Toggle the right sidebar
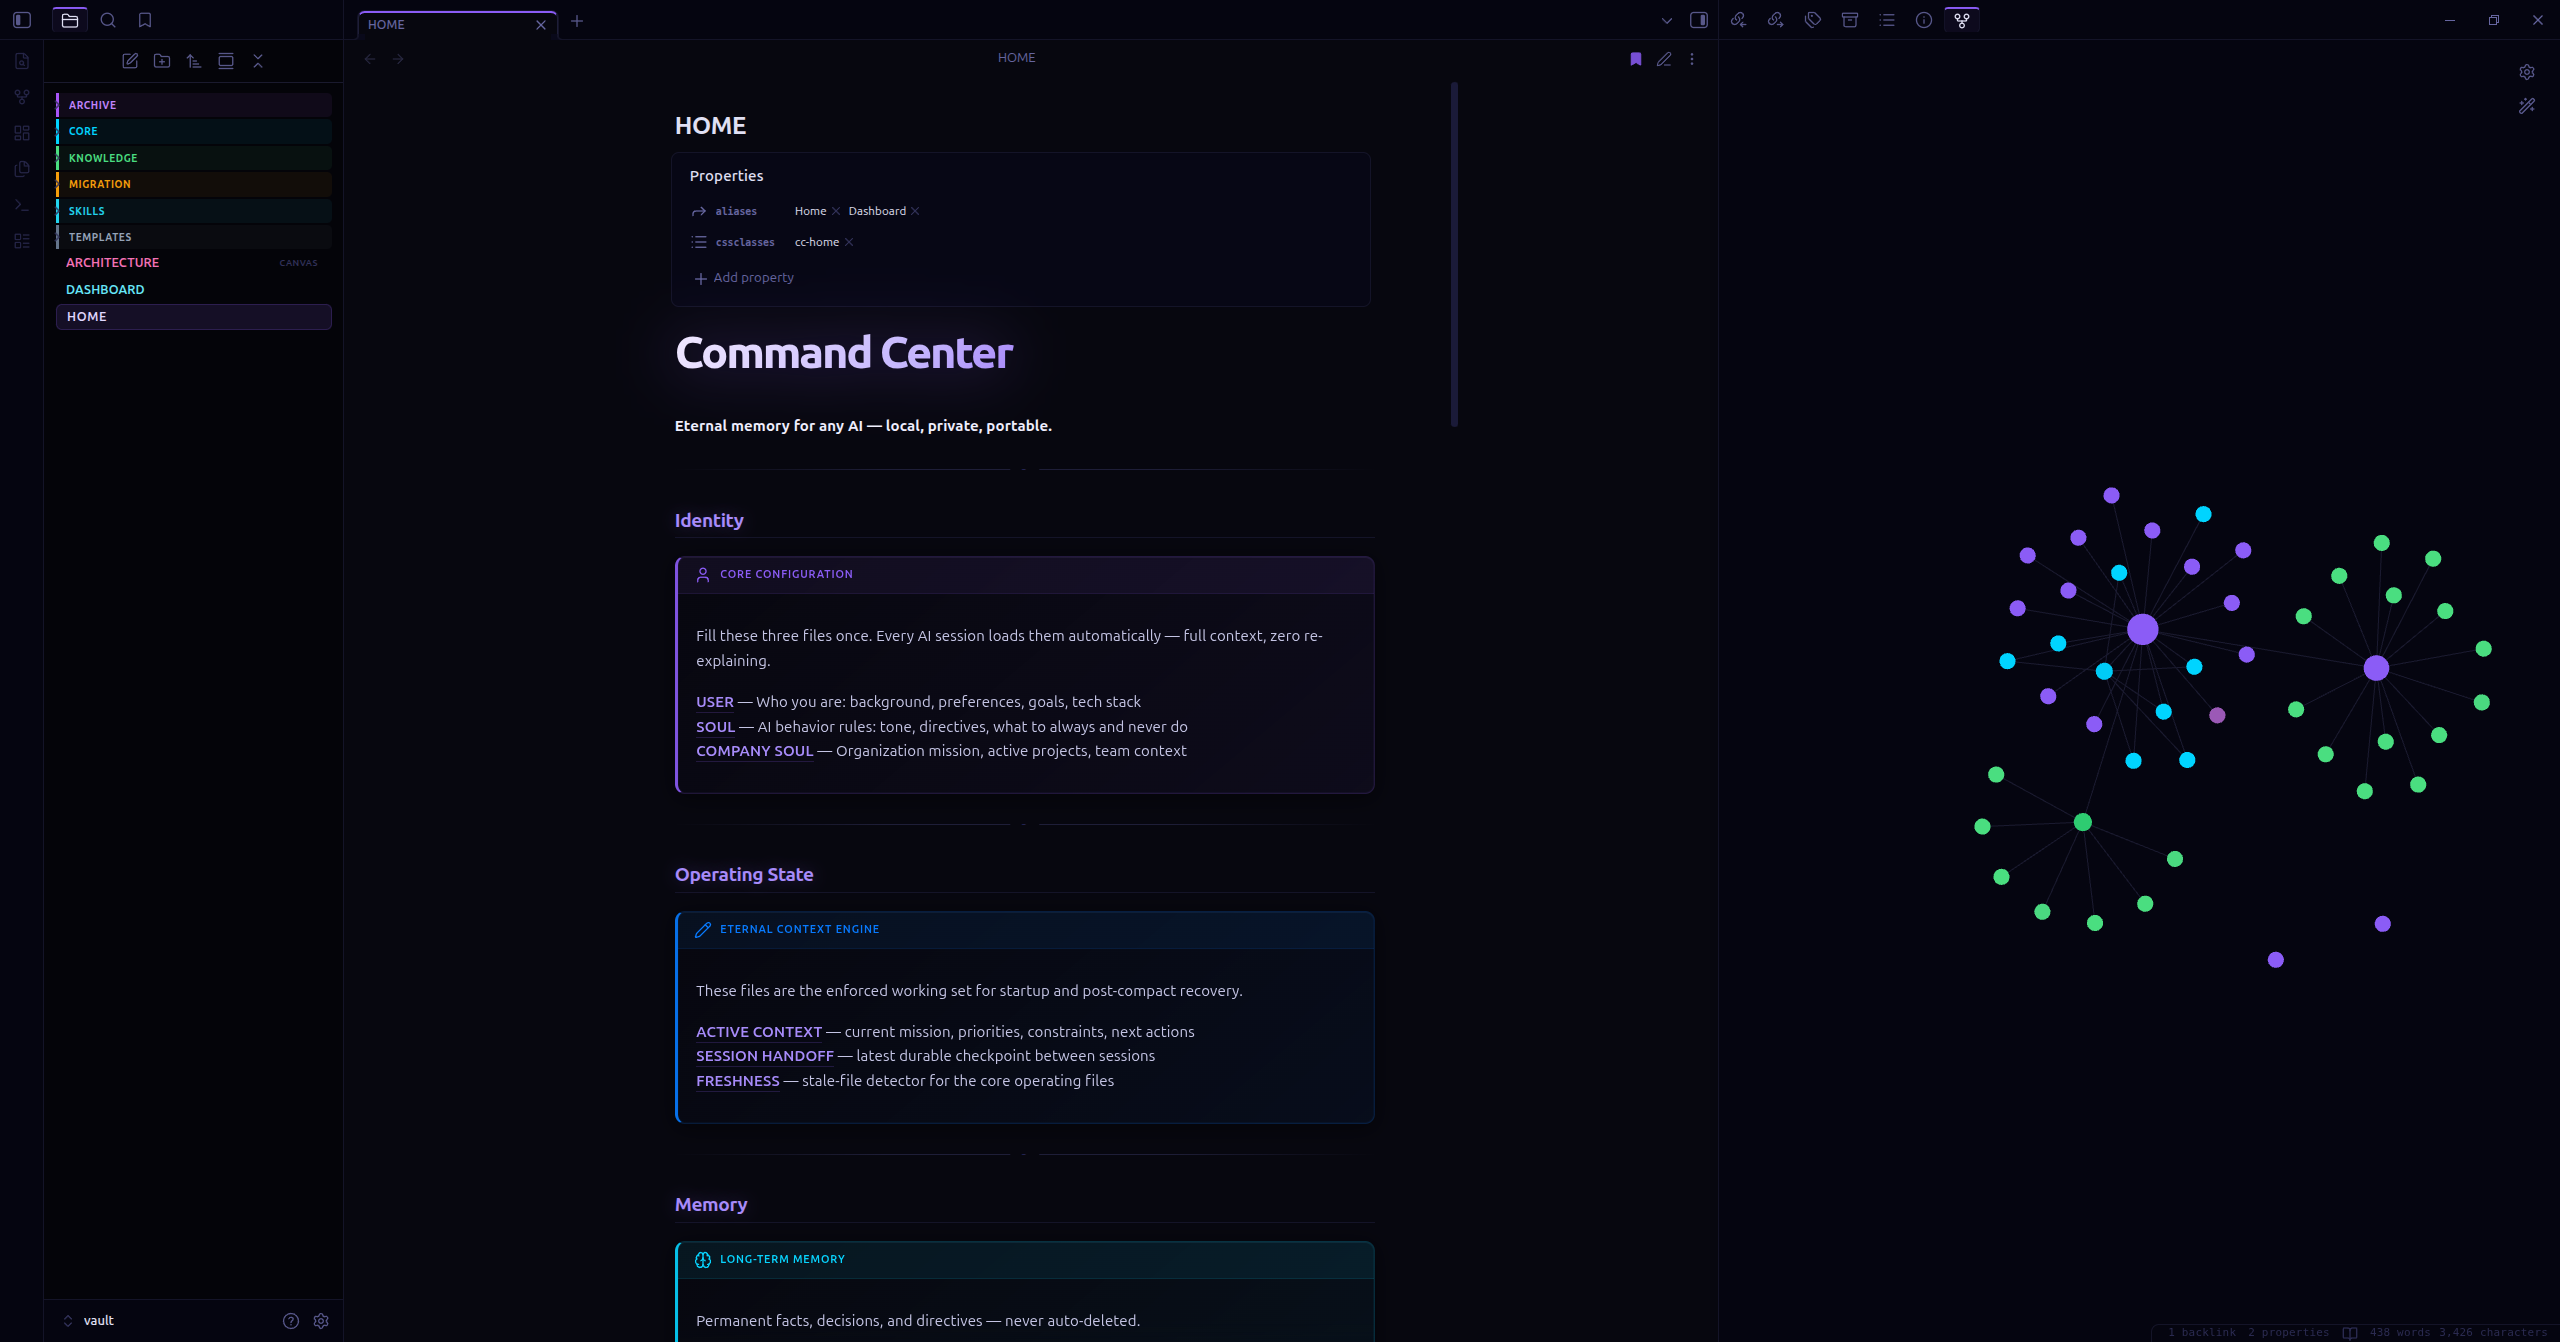 click(1698, 20)
